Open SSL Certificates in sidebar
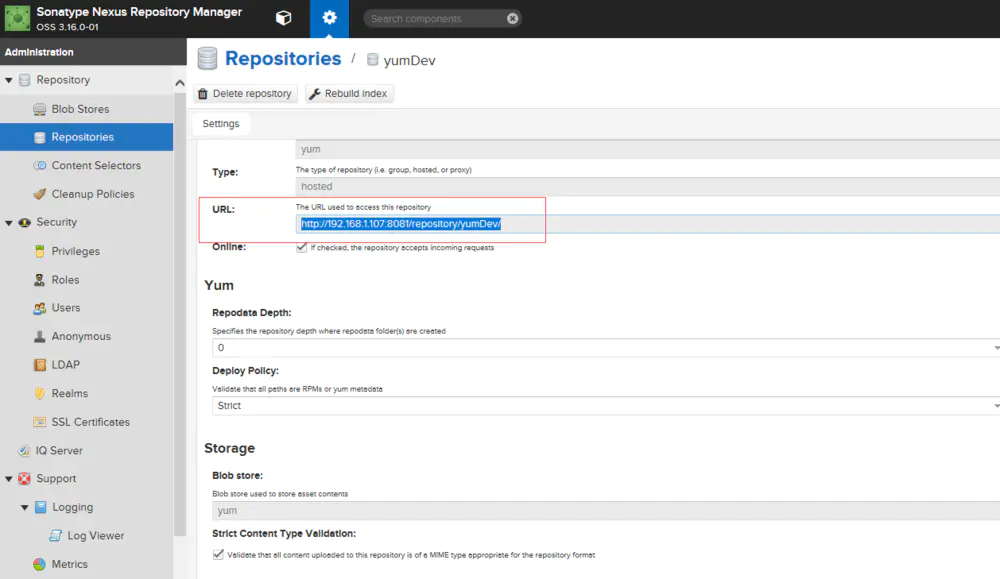 pyautogui.click(x=91, y=422)
